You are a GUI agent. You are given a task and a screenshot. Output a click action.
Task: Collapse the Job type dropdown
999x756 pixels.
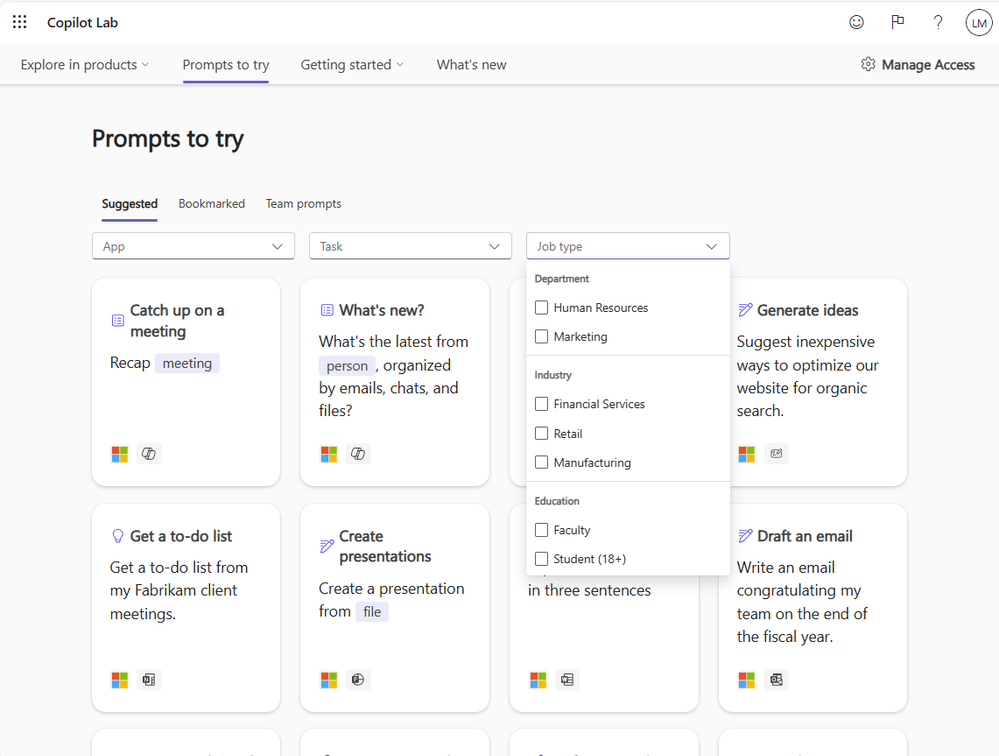click(x=628, y=246)
